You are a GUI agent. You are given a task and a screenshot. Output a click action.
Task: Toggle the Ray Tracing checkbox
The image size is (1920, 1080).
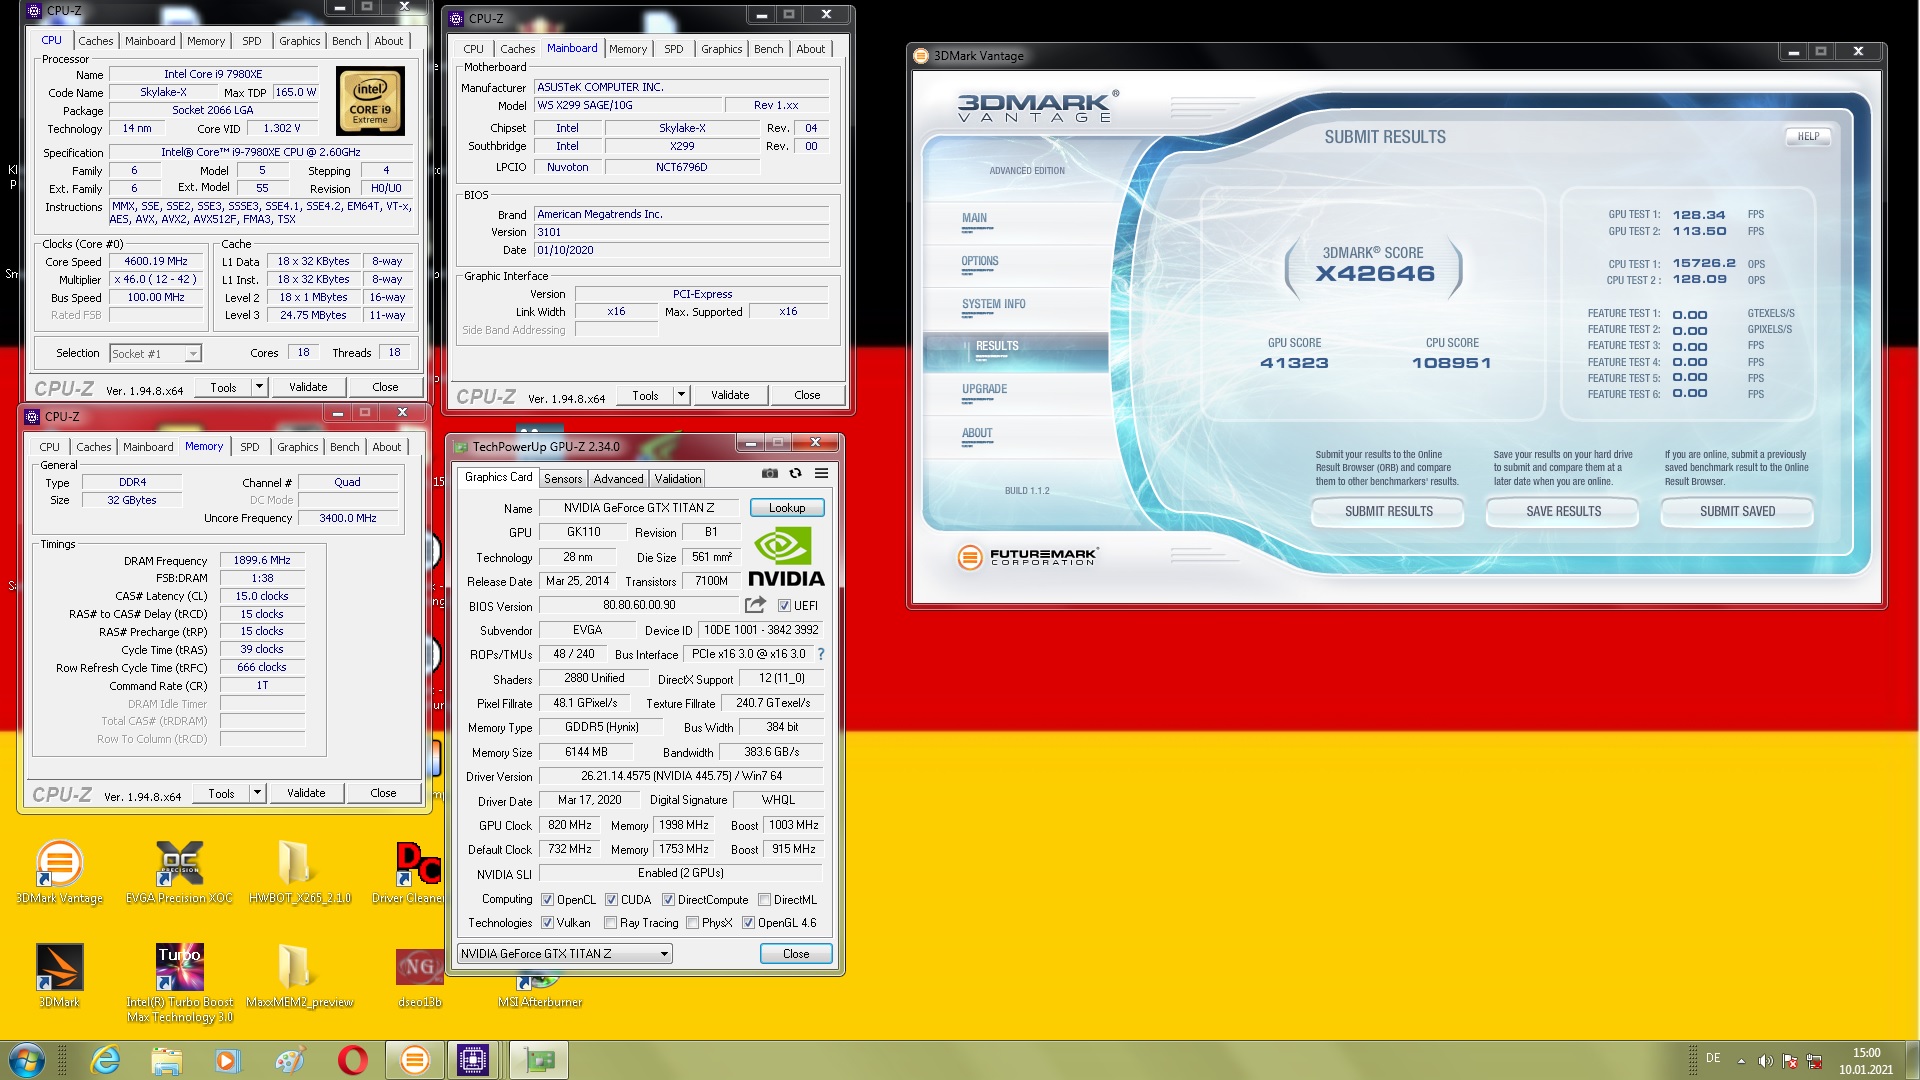coord(610,923)
